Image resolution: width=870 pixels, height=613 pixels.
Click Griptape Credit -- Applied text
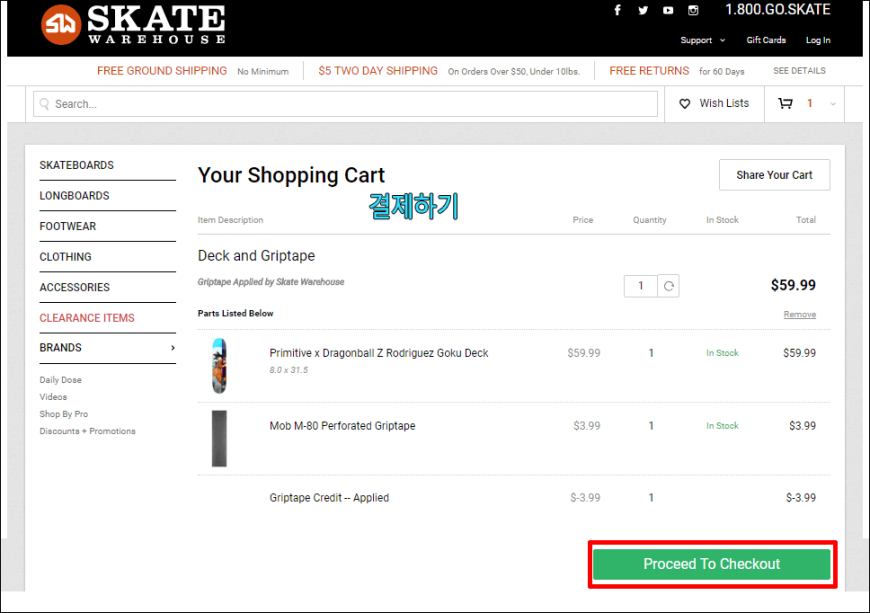tap(329, 498)
